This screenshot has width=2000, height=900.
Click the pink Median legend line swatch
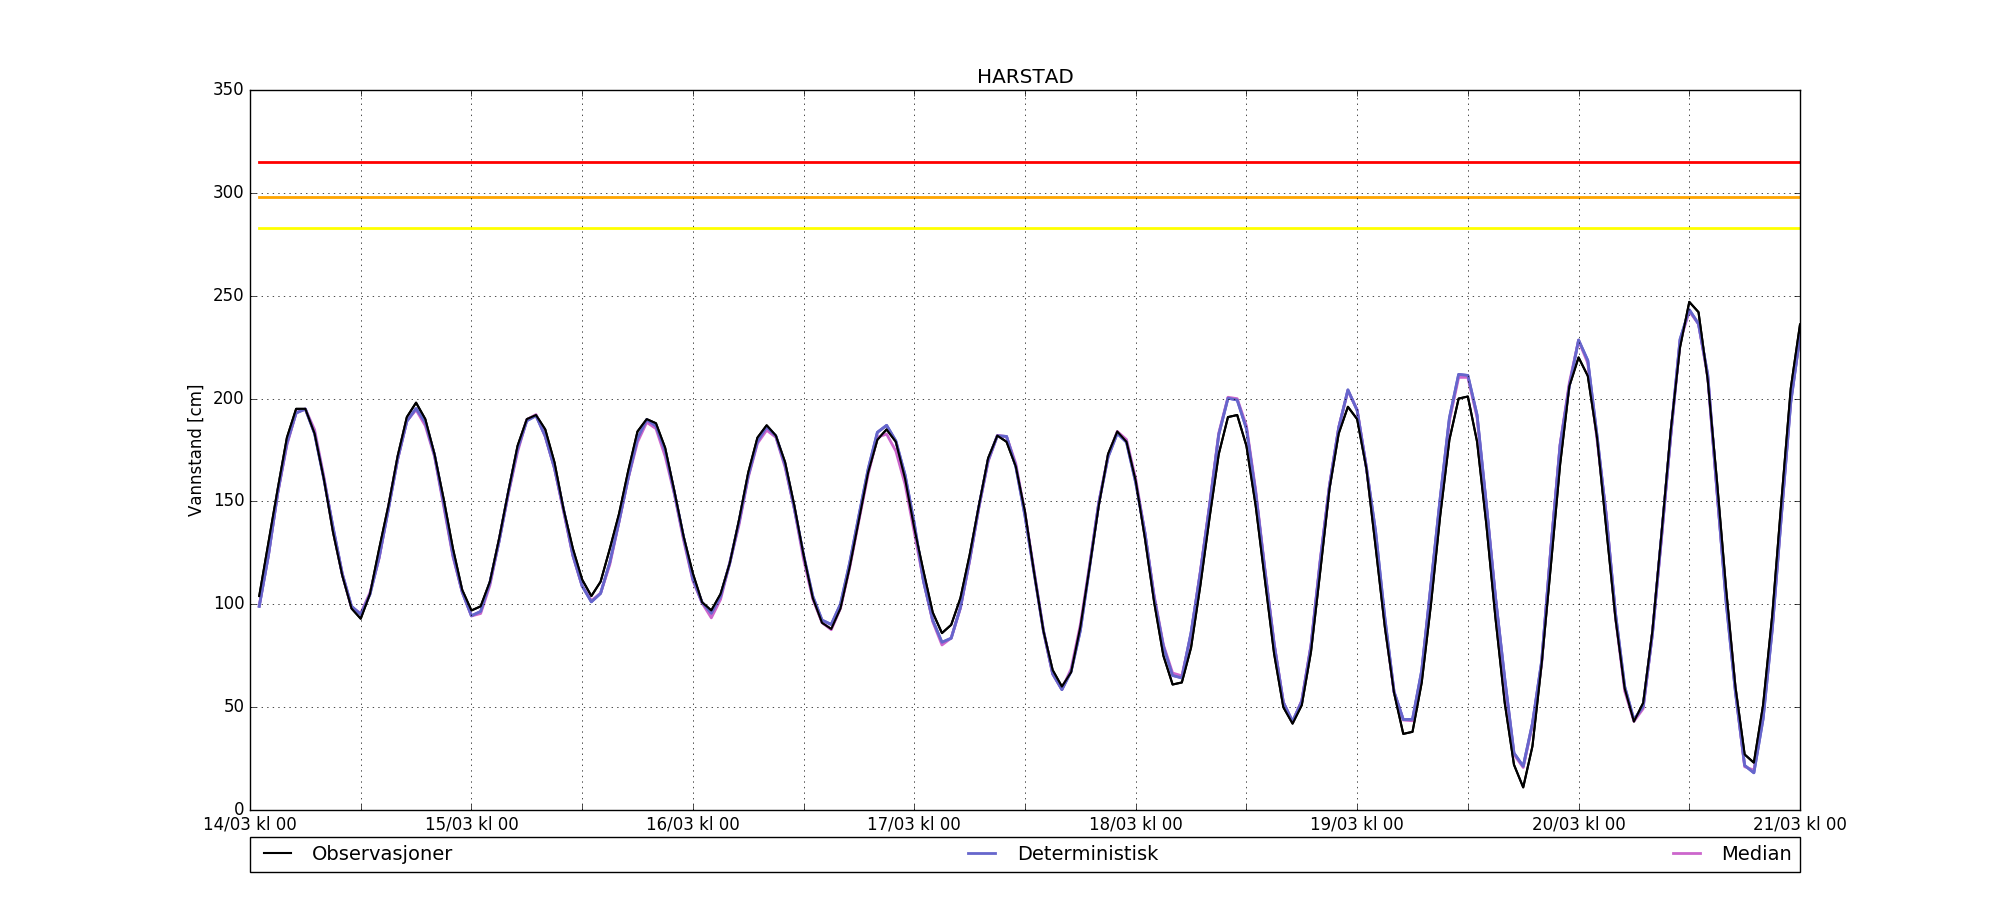click(1686, 854)
